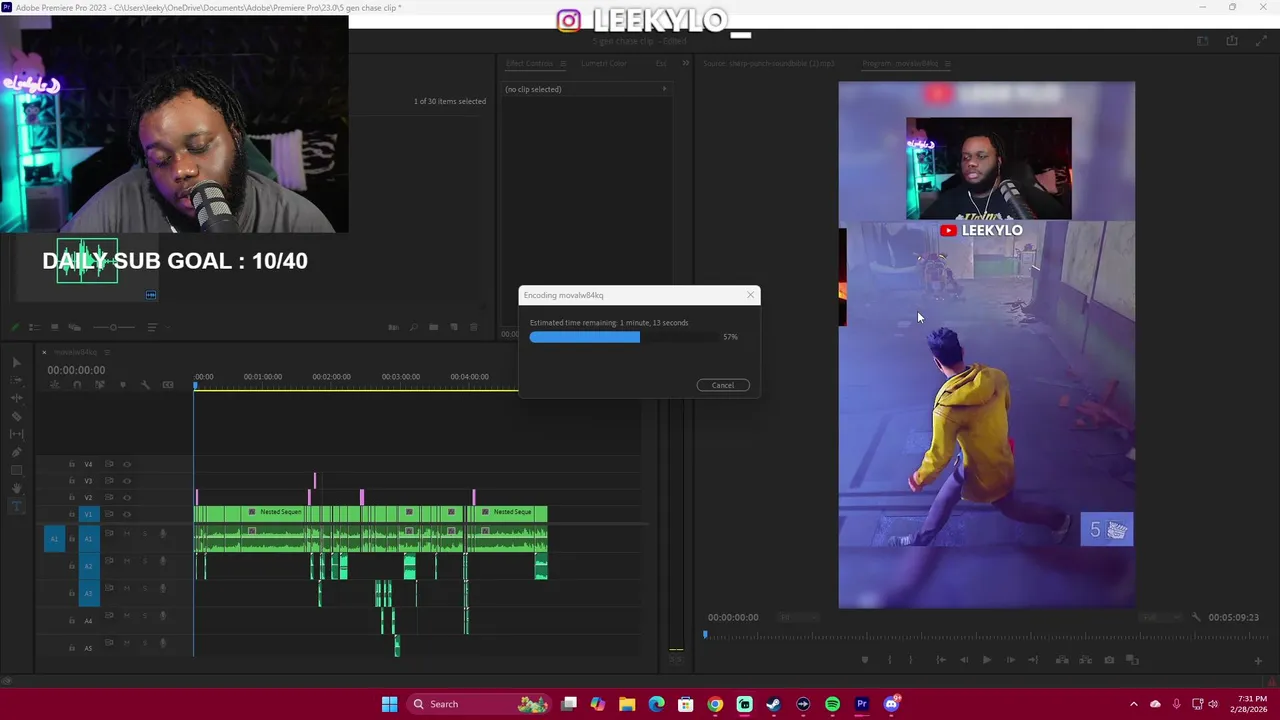Expand the no clip selected arrow
1280x720 pixels.
click(x=664, y=89)
